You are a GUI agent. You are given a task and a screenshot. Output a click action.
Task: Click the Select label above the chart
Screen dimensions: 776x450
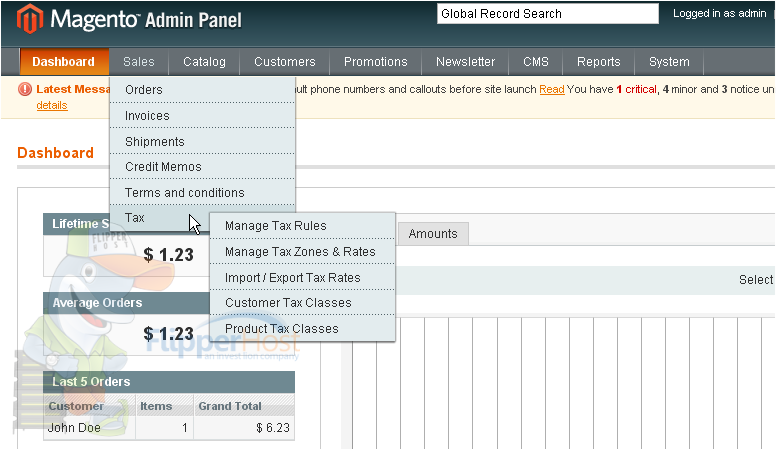click(x=756, y=280)
